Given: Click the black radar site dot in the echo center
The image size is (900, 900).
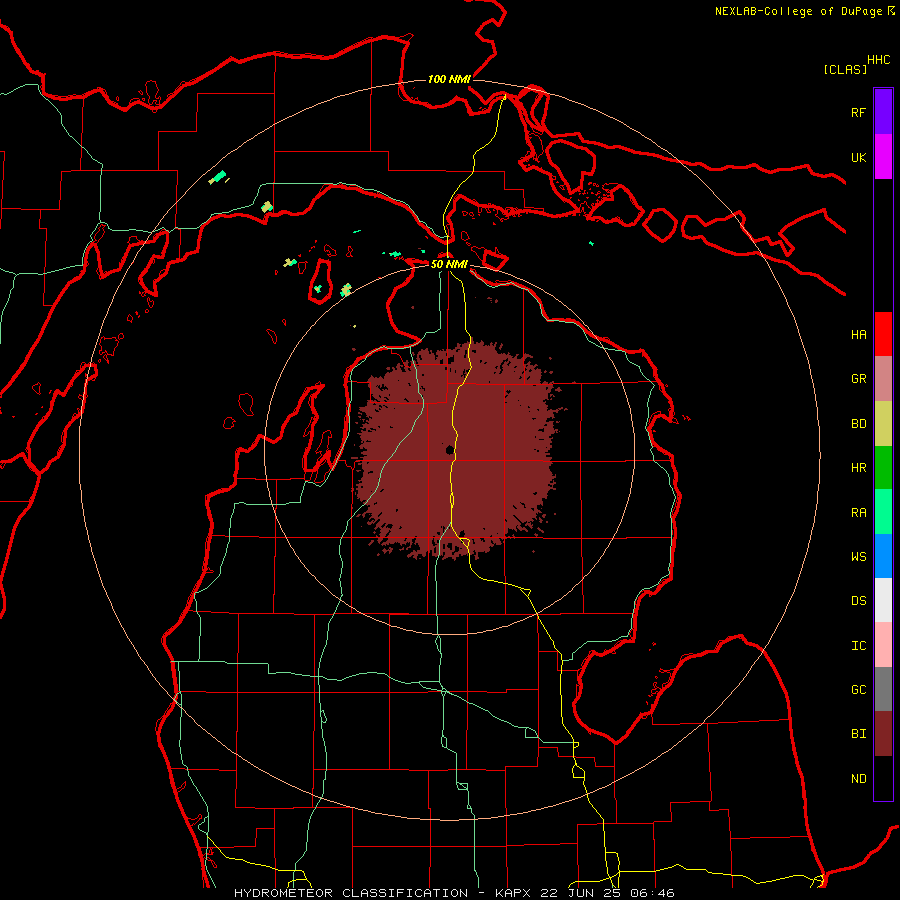Looking at the screenshot, I should (x=451, y=450).
